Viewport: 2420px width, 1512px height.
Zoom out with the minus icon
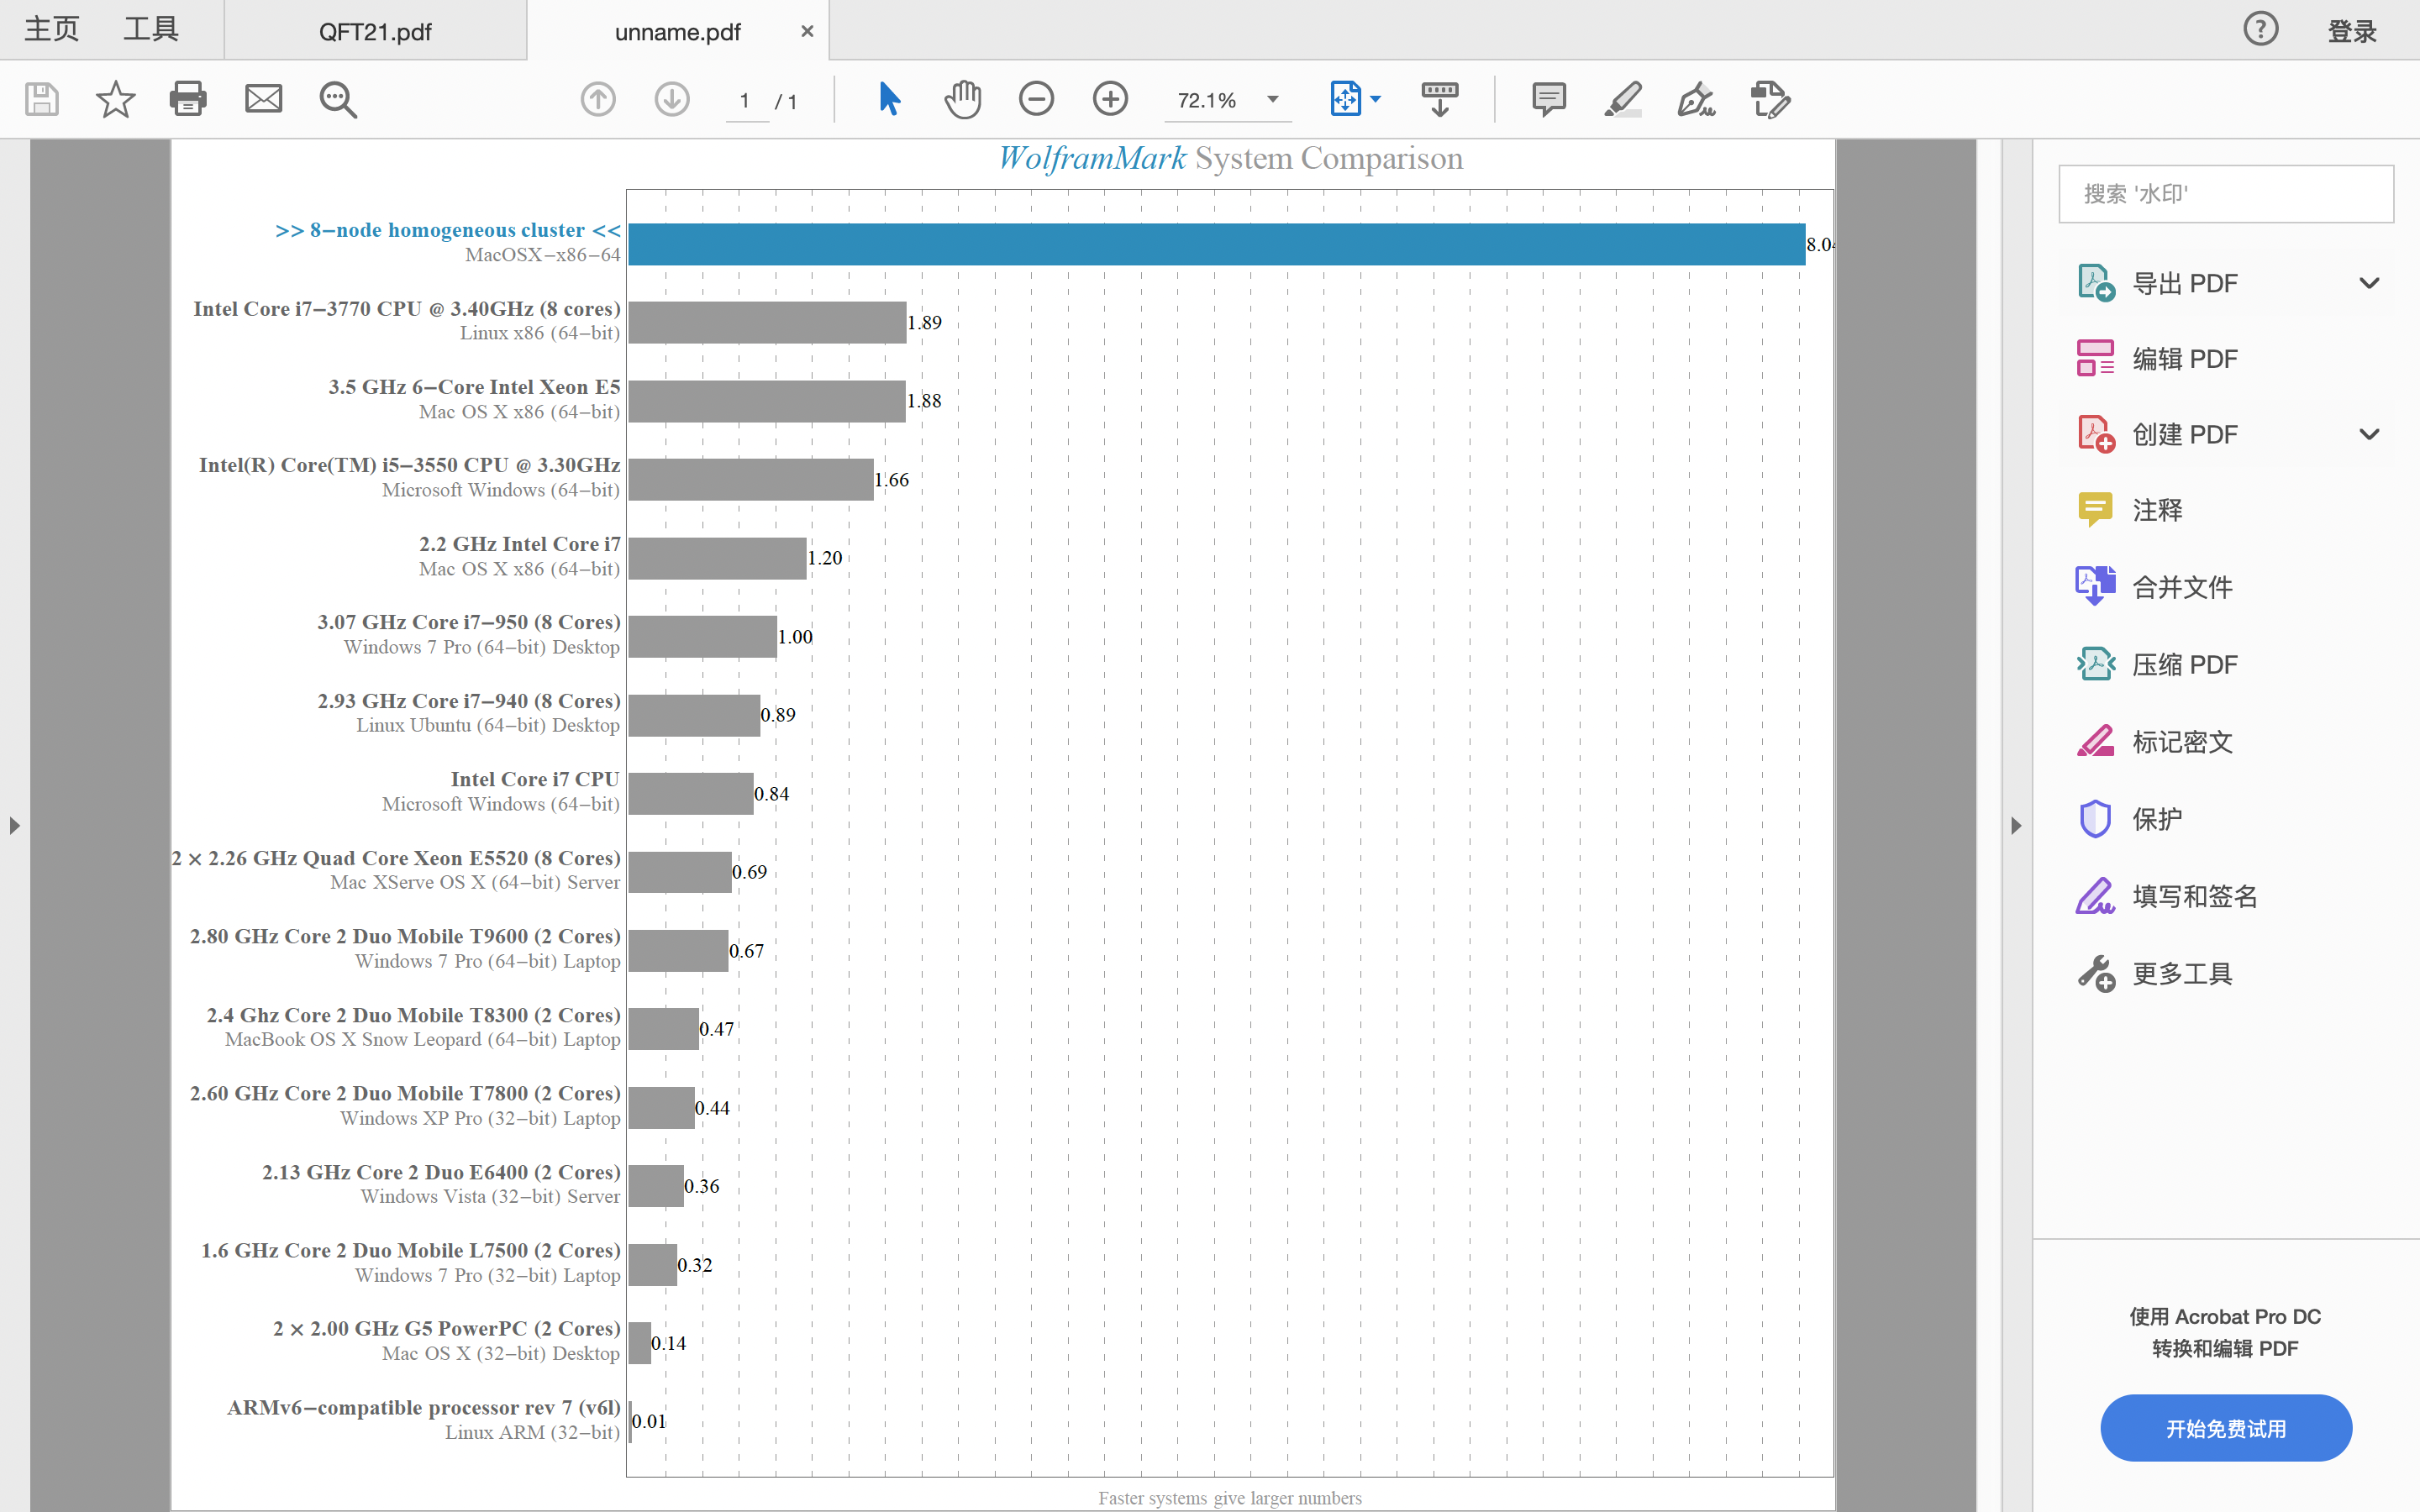(1037, 99)
